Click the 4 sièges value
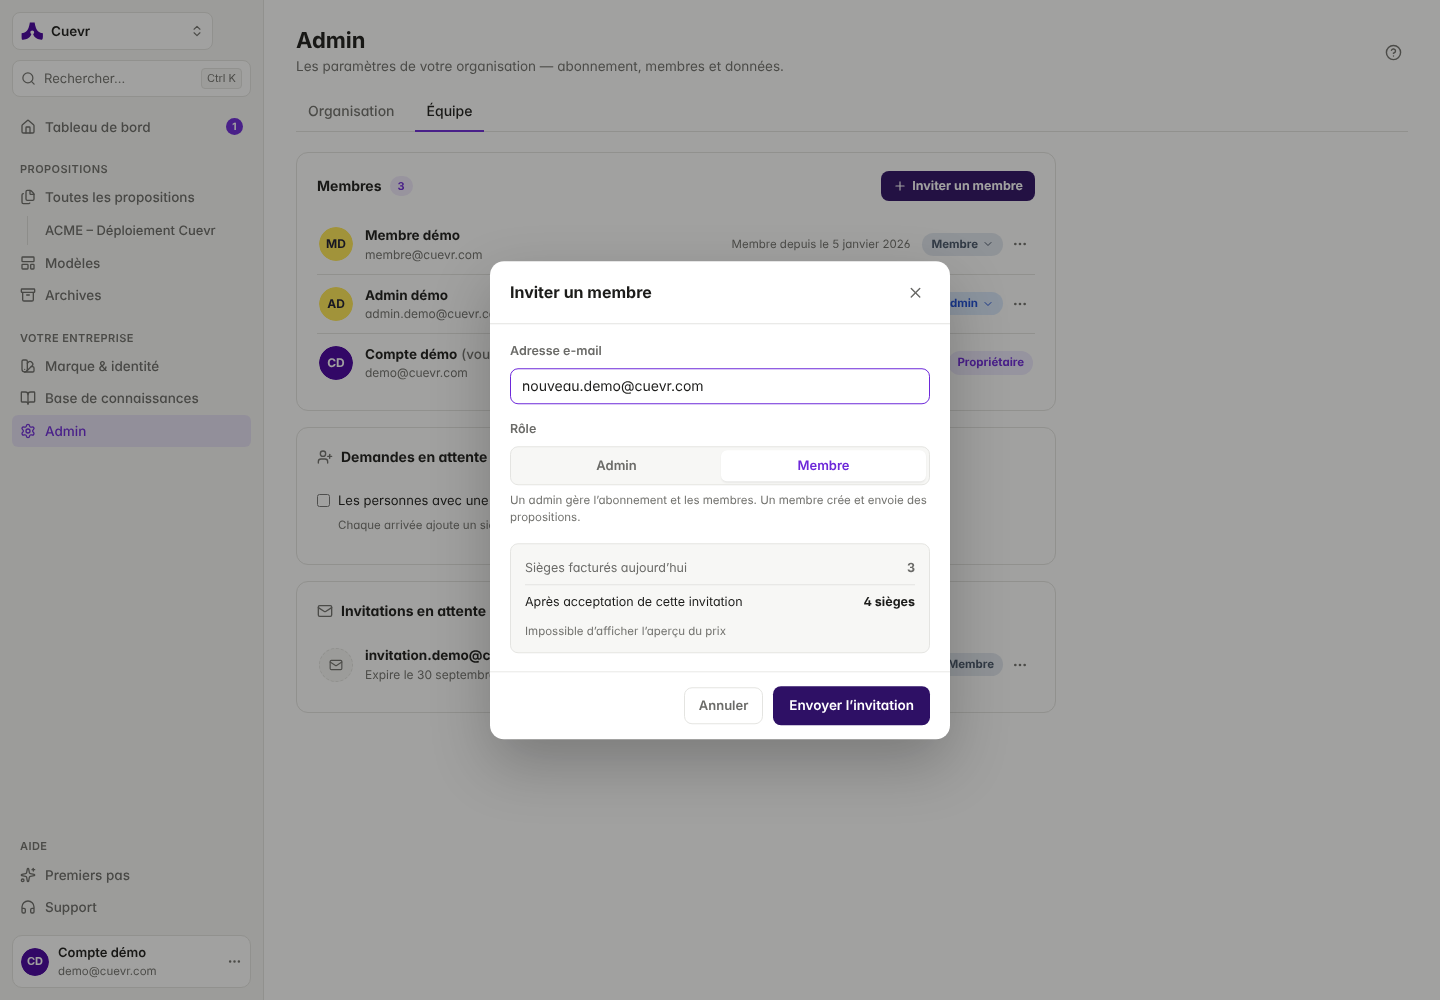1440x1000 pixels. pos(889,602)
